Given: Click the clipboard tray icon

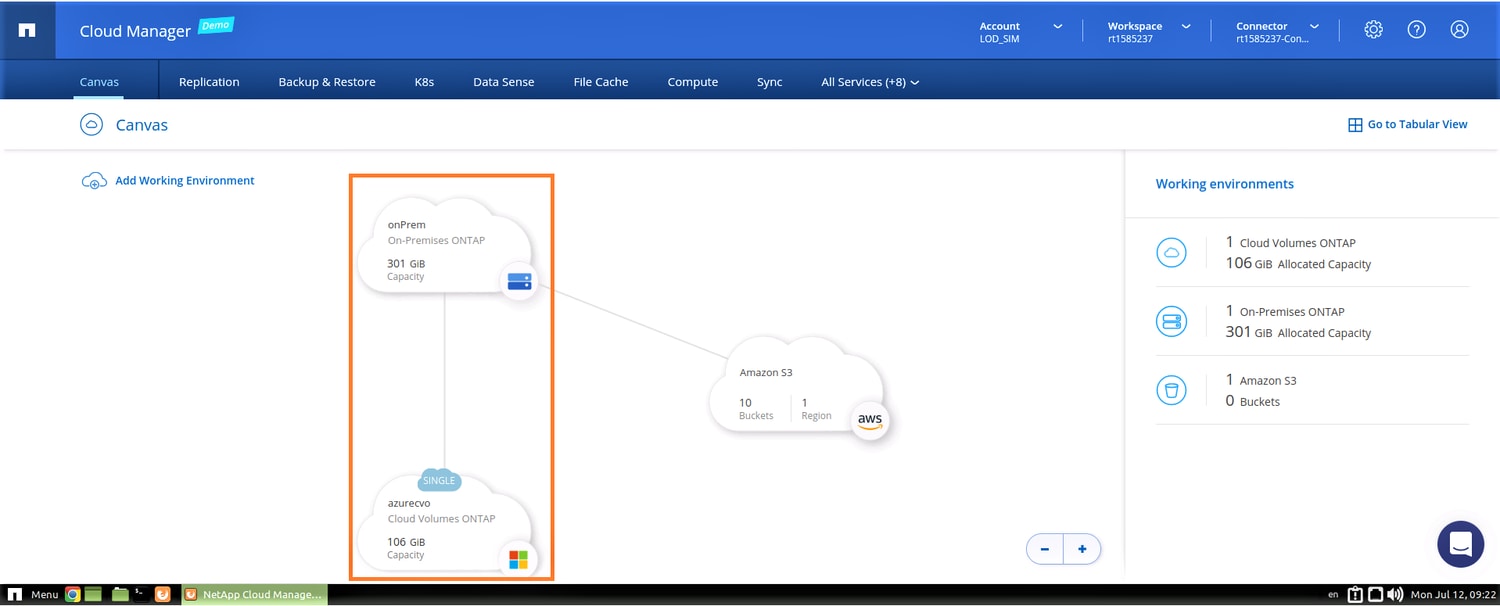Looking at the screenshot, I should point(1355,594).
